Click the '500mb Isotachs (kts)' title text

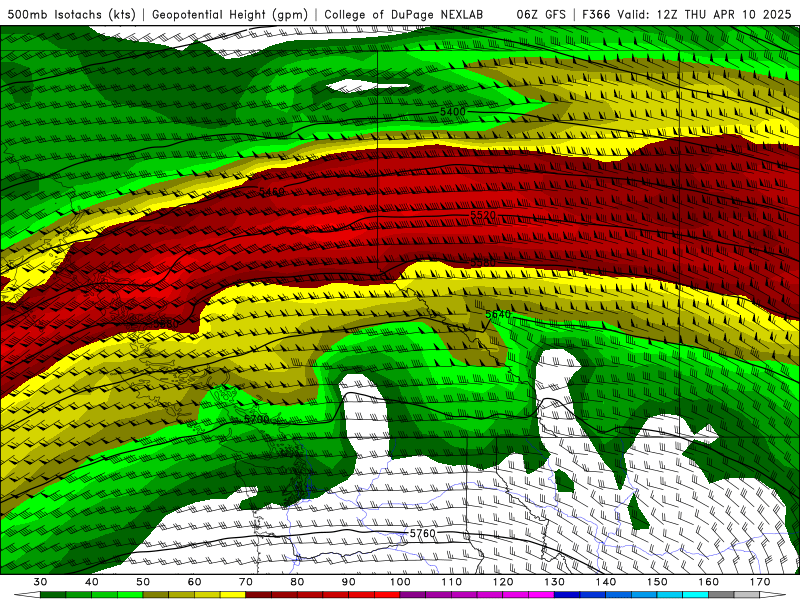click(71, 15)
